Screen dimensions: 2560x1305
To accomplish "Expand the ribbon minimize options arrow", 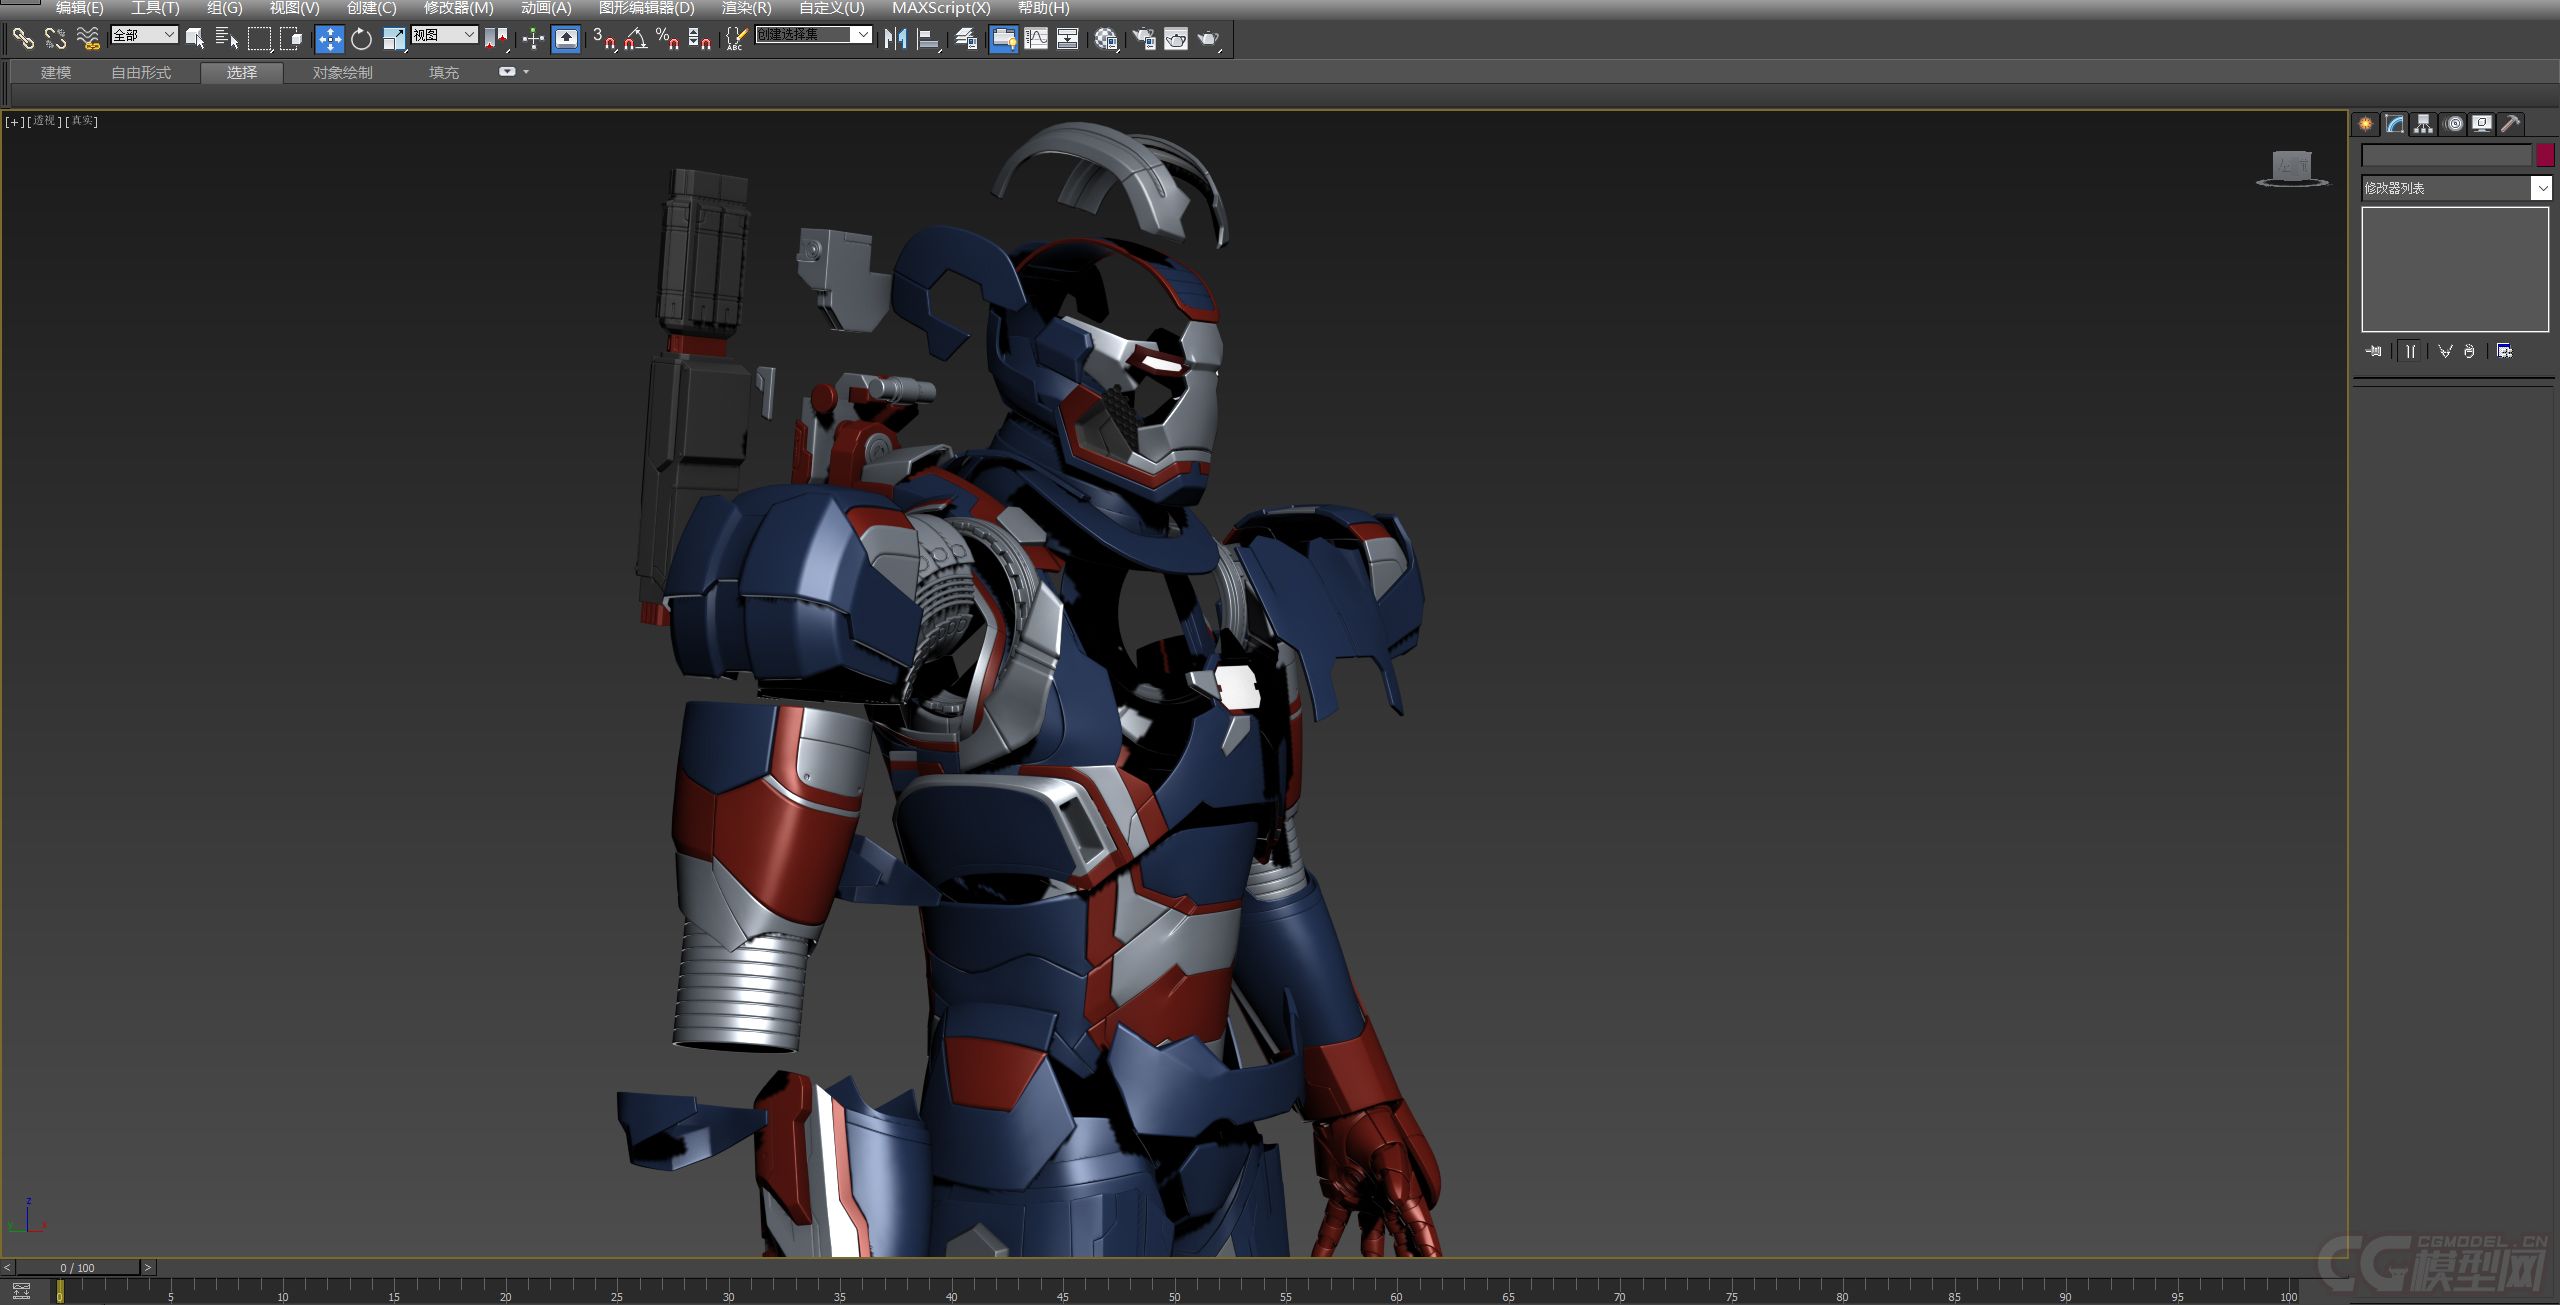I will click(x=526, y=72).
